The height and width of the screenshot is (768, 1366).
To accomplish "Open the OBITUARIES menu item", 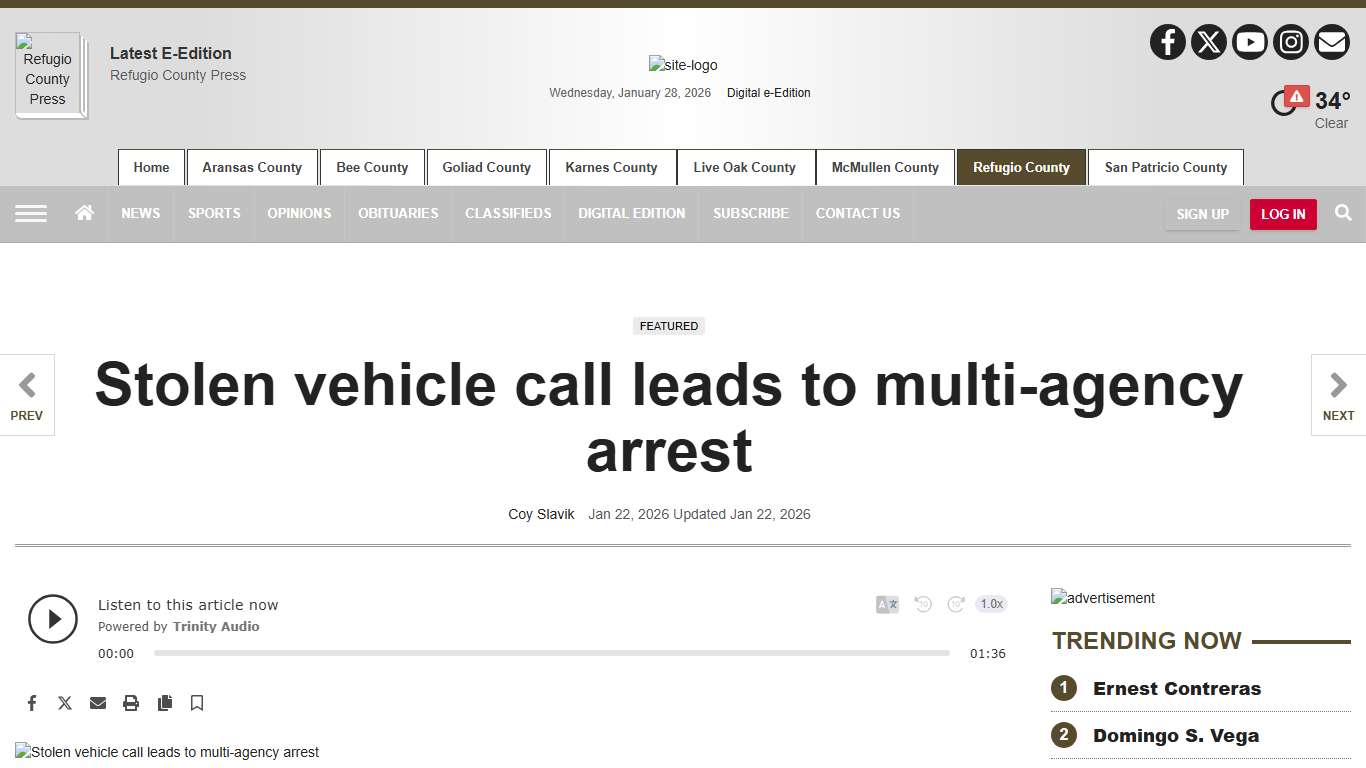I will click(398, 213).
